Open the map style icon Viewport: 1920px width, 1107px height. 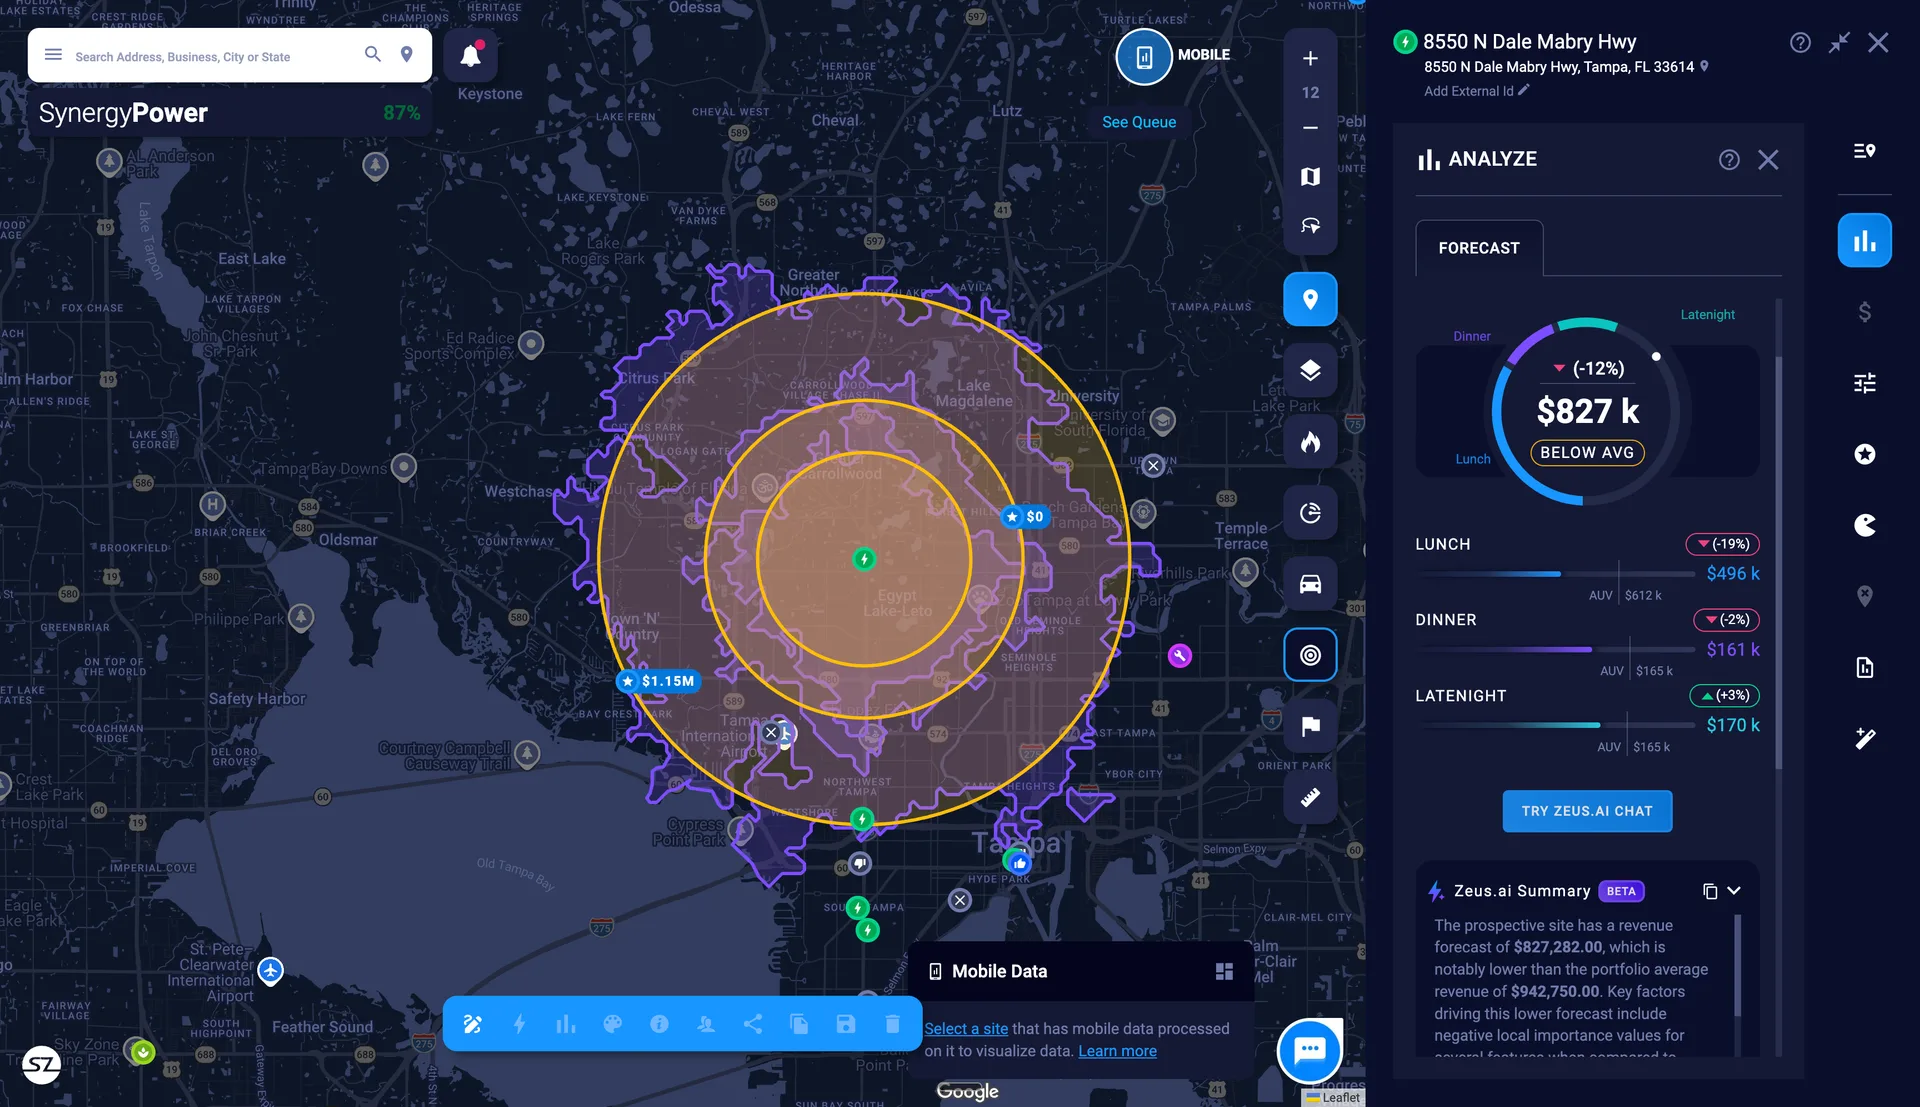click(1310, 177)
